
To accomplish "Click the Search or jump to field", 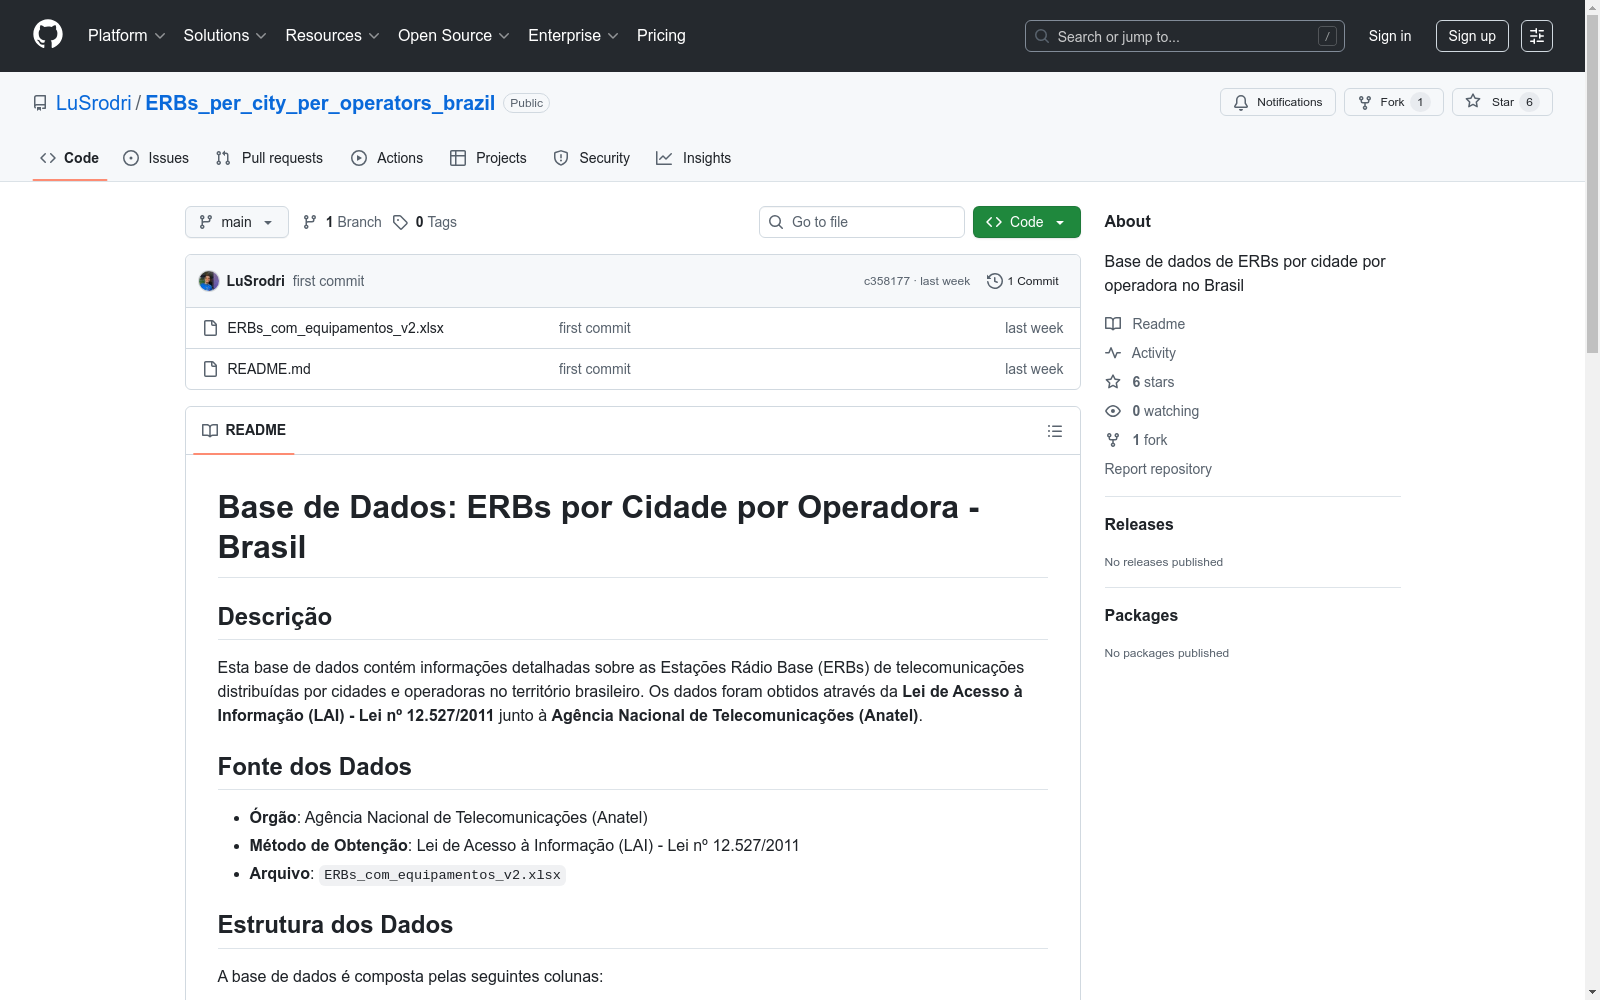I will click(x=1185, y=36).
